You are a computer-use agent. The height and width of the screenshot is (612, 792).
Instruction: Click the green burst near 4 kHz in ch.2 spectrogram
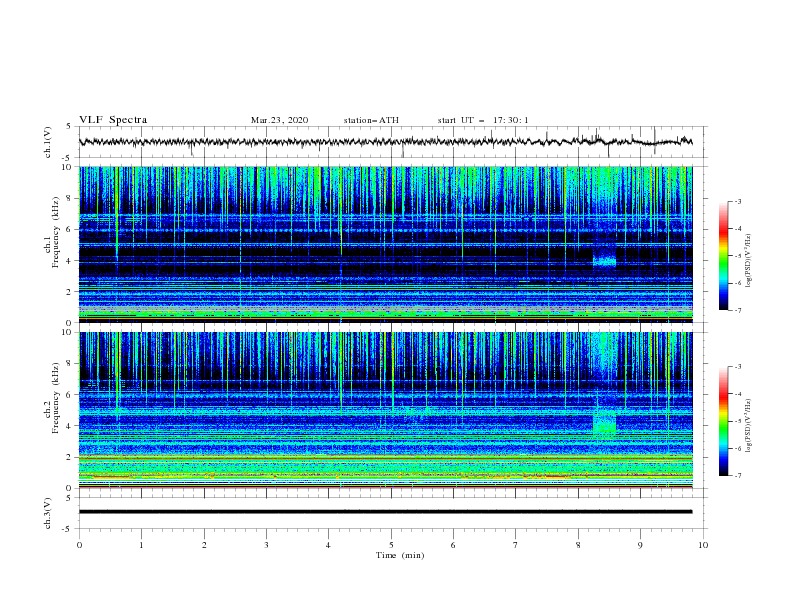click(604, 423)
